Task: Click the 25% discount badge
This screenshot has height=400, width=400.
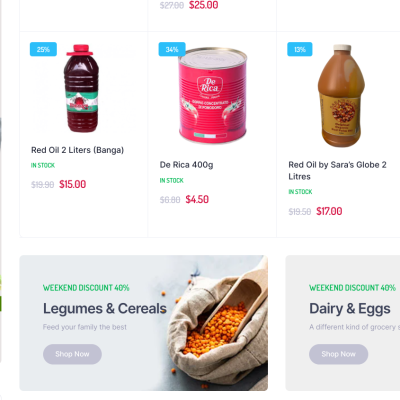Action: coord(43,49)
